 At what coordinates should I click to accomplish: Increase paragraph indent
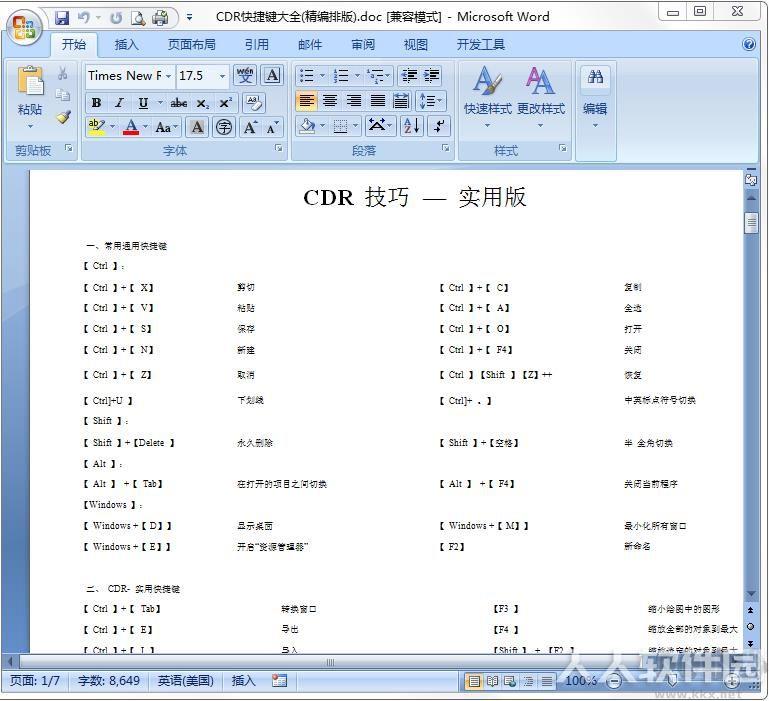click(x=431, y=76)
